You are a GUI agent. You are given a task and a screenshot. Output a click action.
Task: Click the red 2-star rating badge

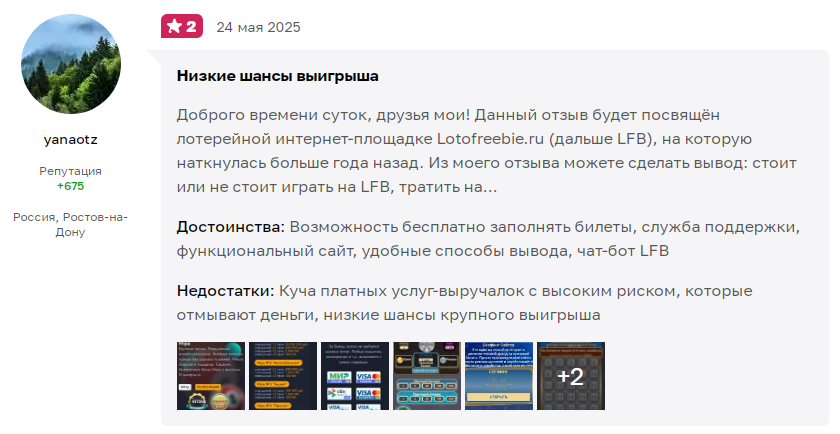(x=182, y=26)
